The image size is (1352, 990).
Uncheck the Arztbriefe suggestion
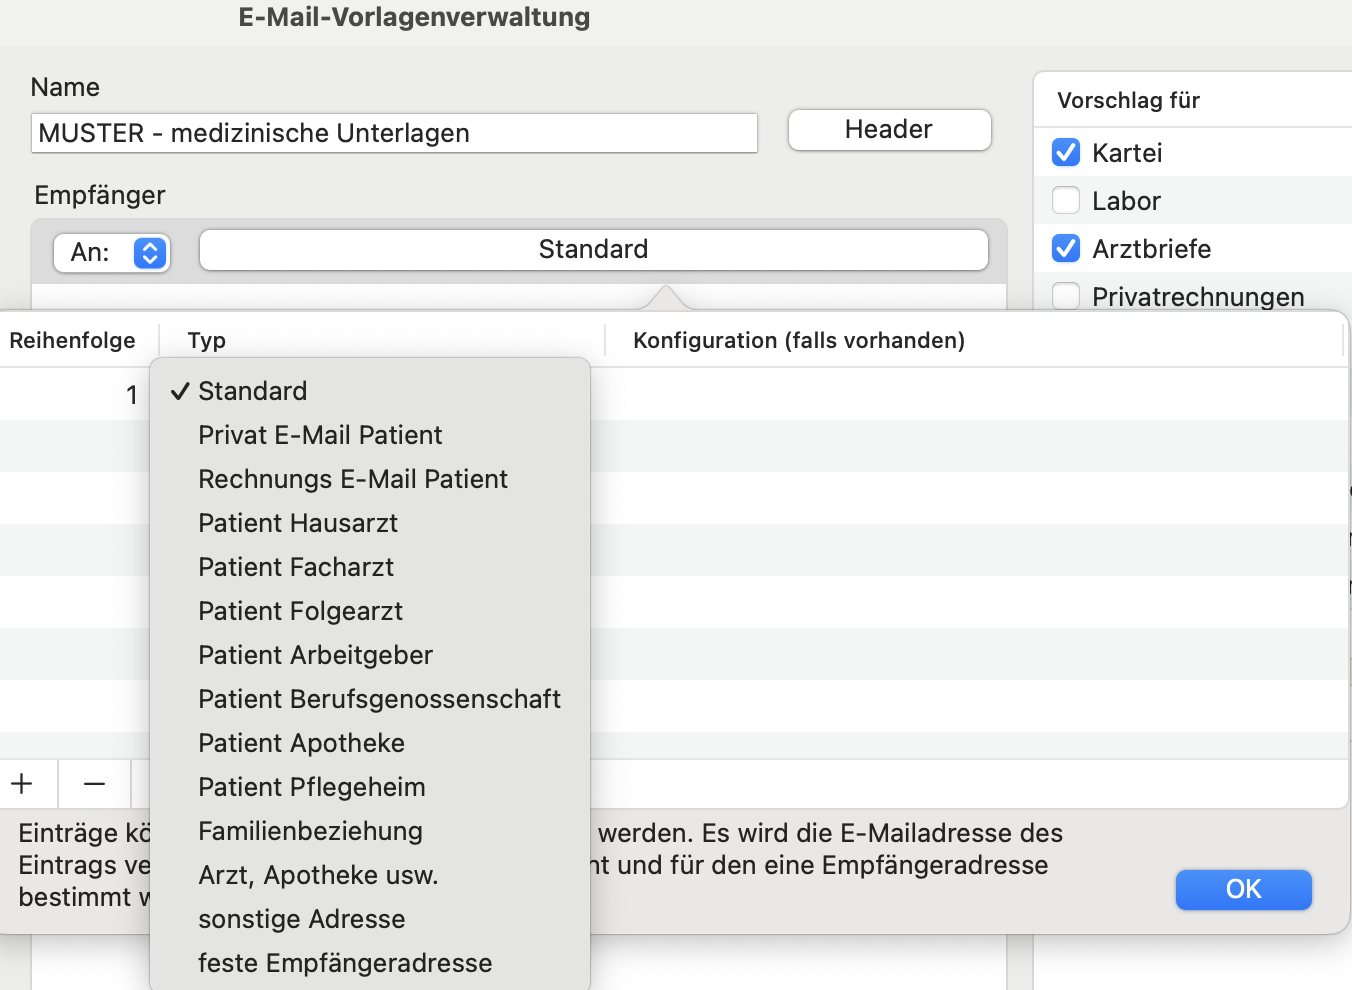tap(1066, 248)
